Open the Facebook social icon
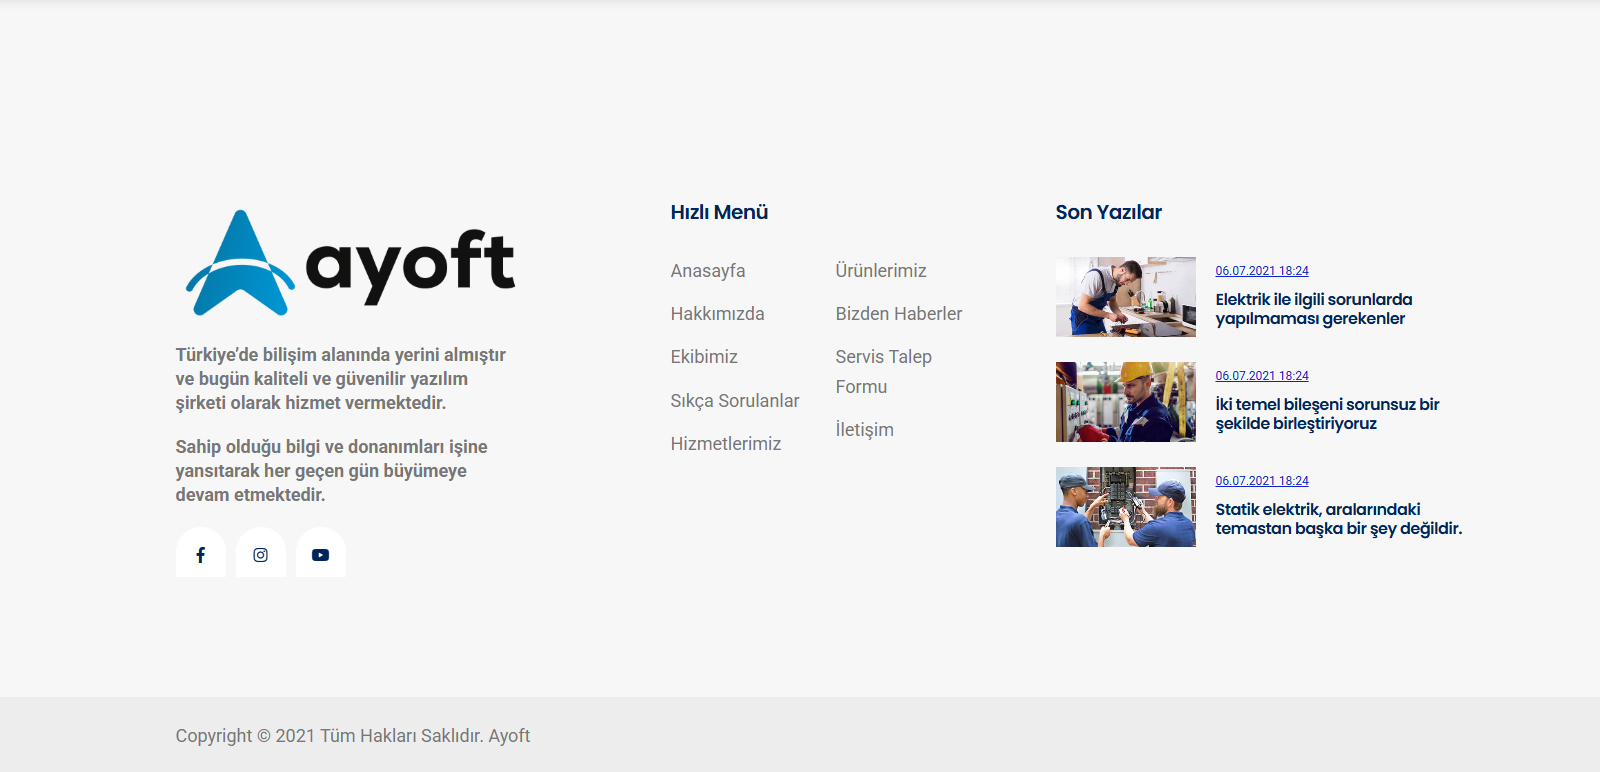 pos(201,552)
